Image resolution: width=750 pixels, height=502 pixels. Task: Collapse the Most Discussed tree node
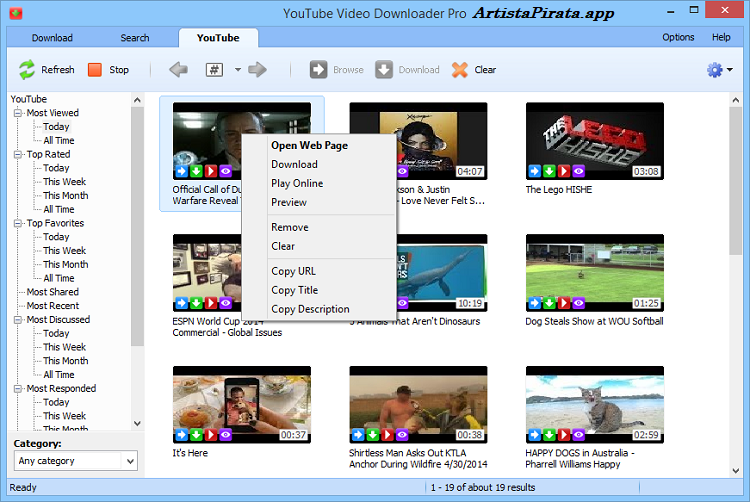pos(18,320)
